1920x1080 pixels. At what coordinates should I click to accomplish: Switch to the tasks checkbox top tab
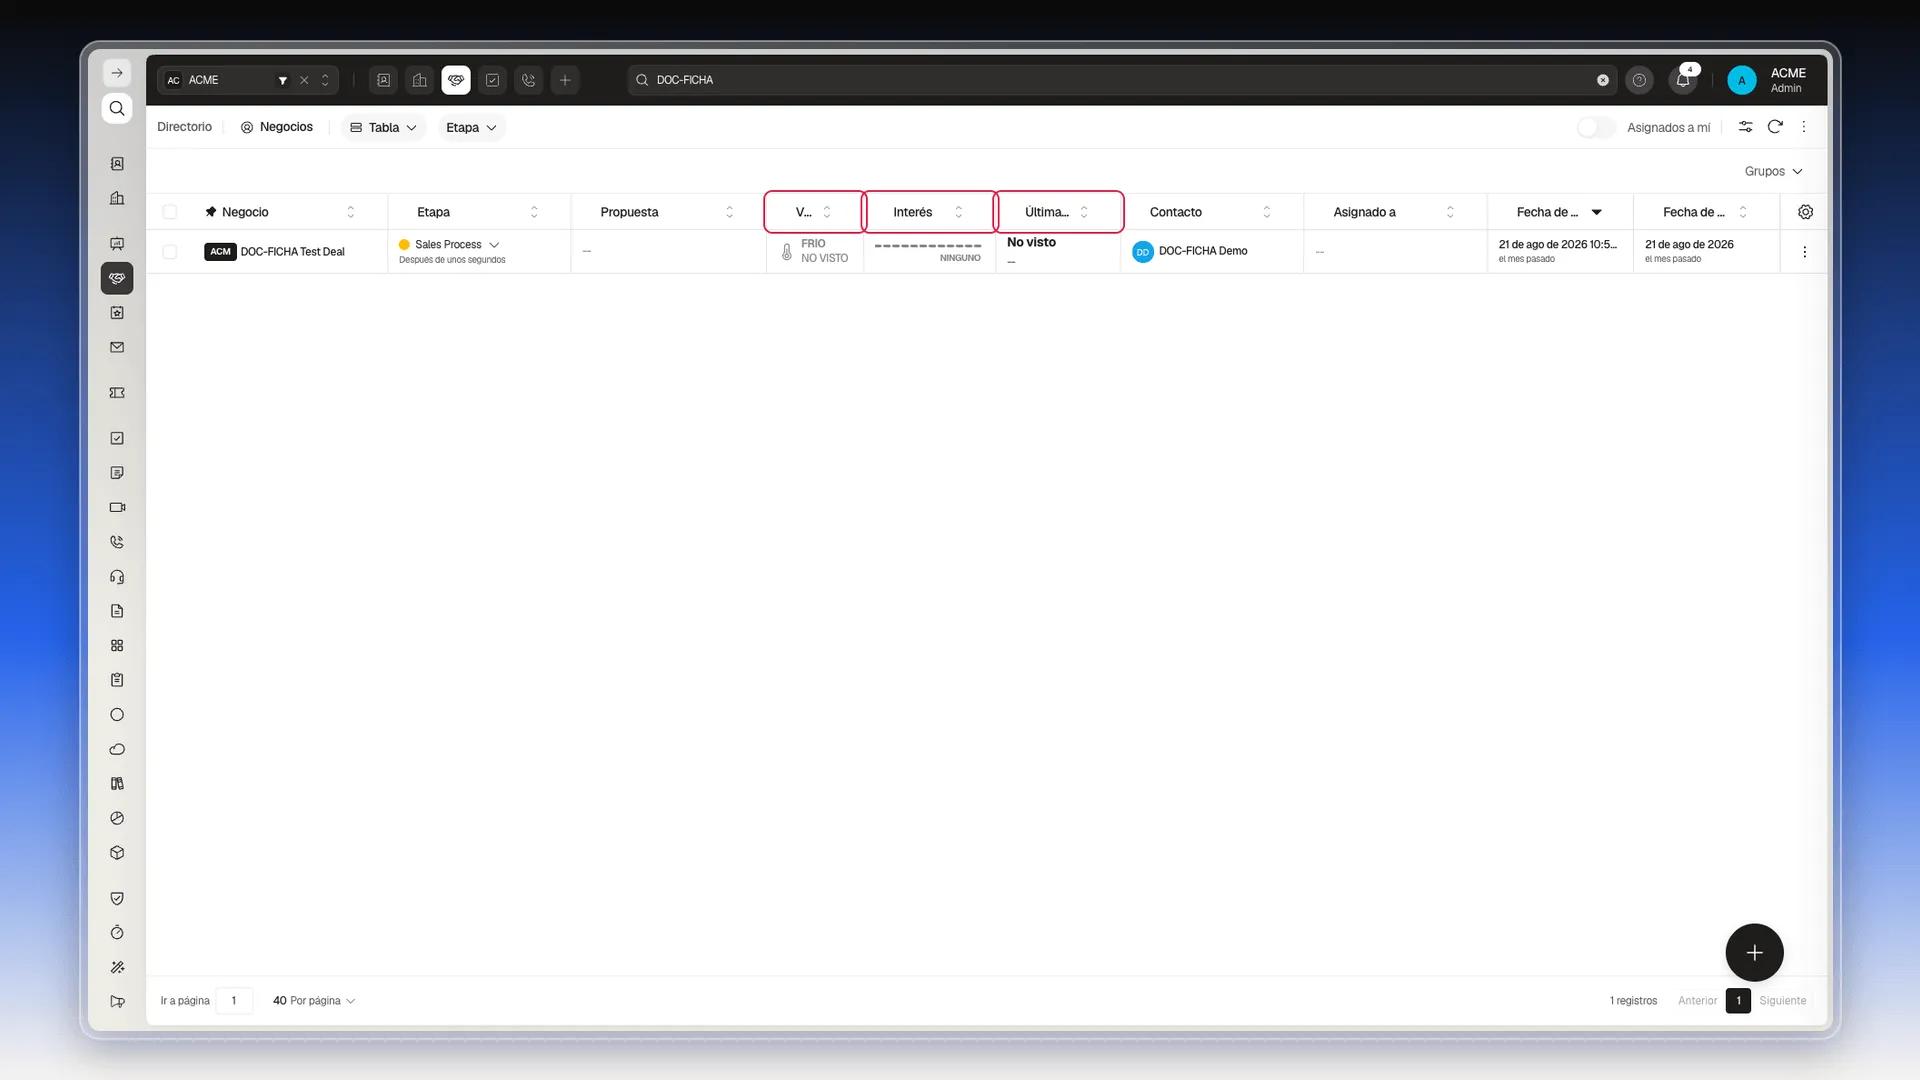tap(492, 80)
